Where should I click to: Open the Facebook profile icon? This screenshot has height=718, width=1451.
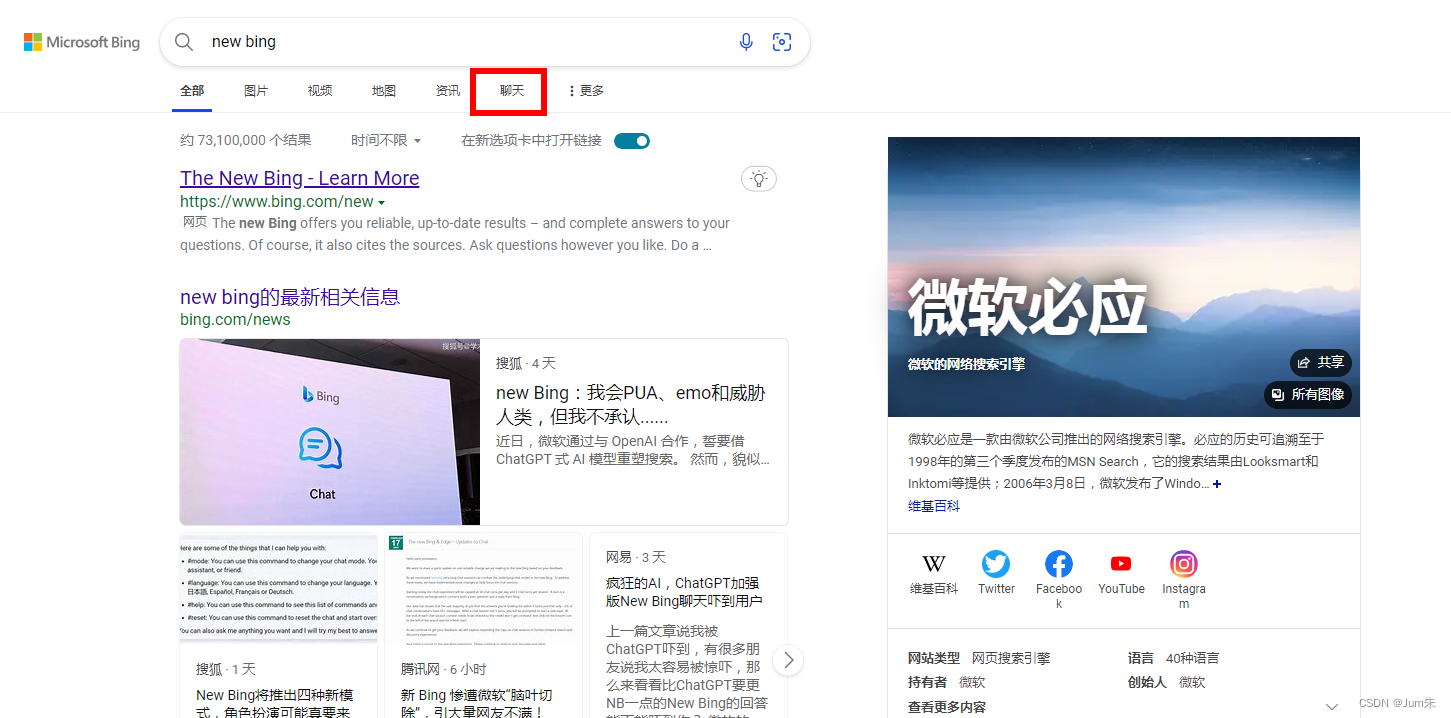tap(1058, 564)
